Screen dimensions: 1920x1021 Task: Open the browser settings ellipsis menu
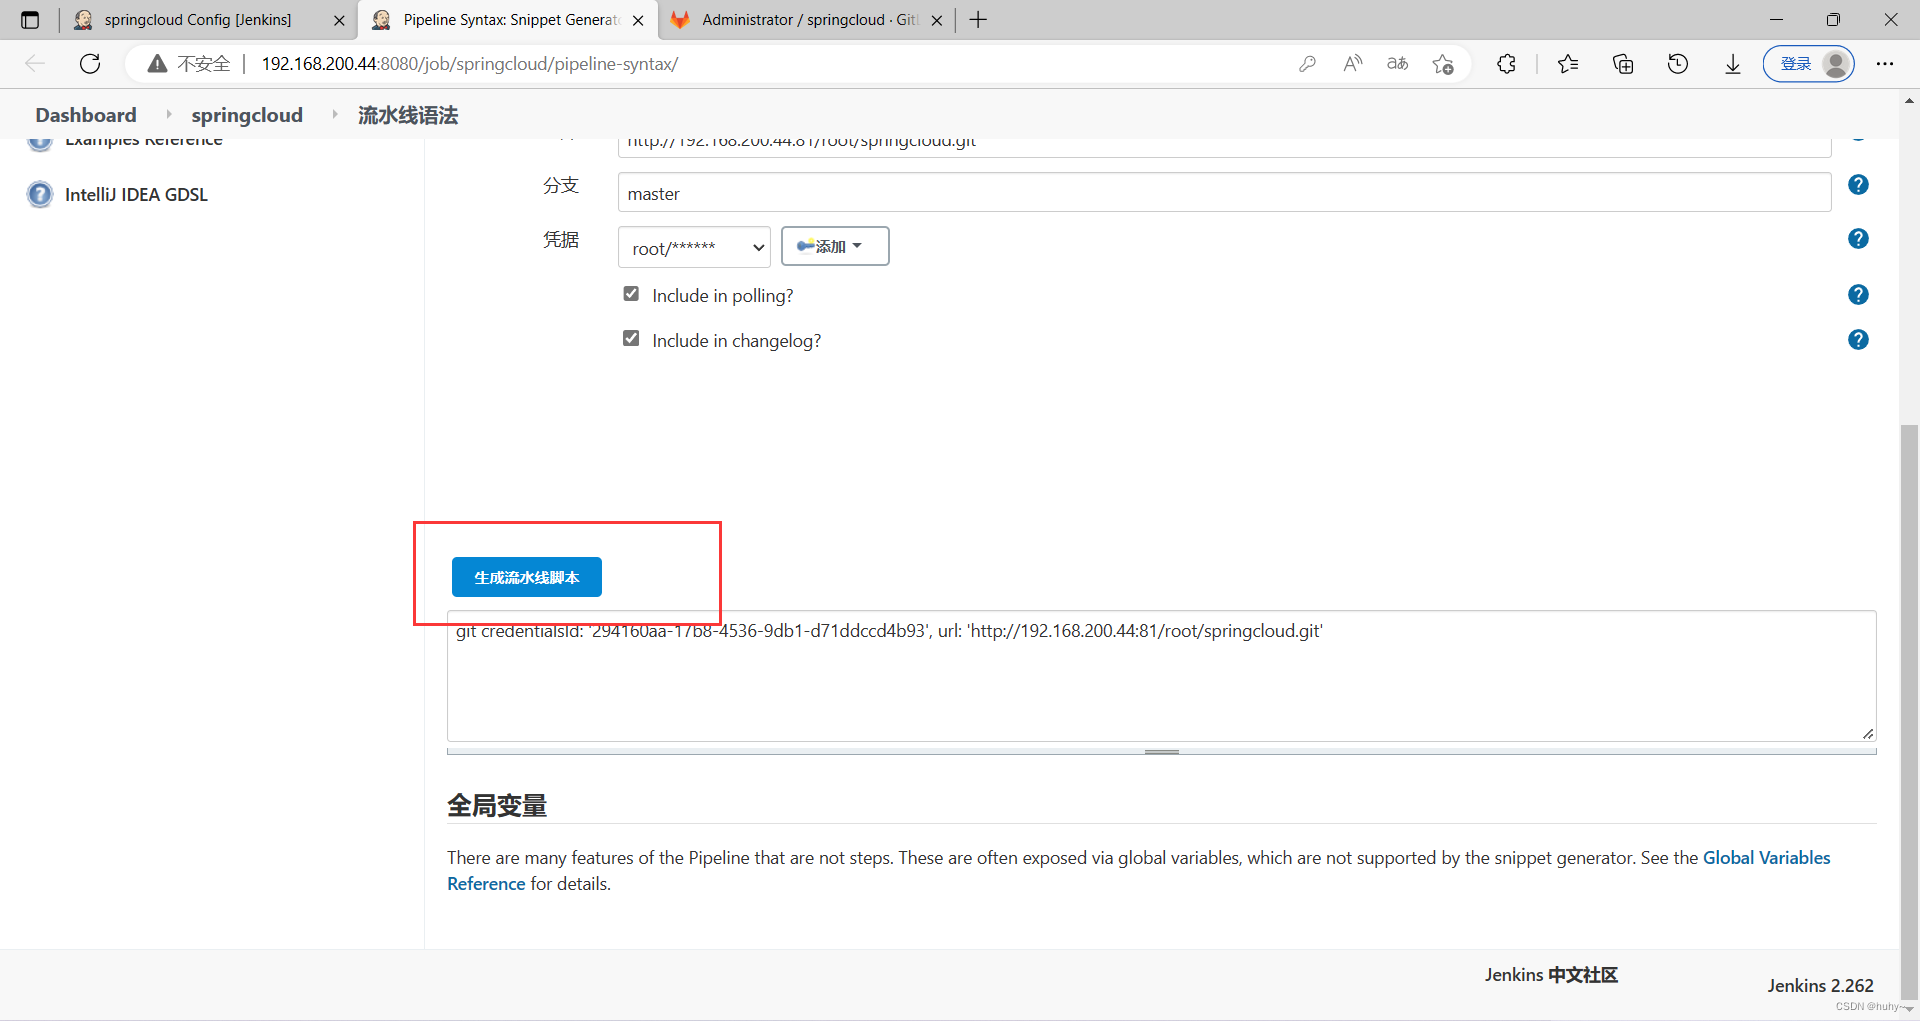(x=1884, y=64)
